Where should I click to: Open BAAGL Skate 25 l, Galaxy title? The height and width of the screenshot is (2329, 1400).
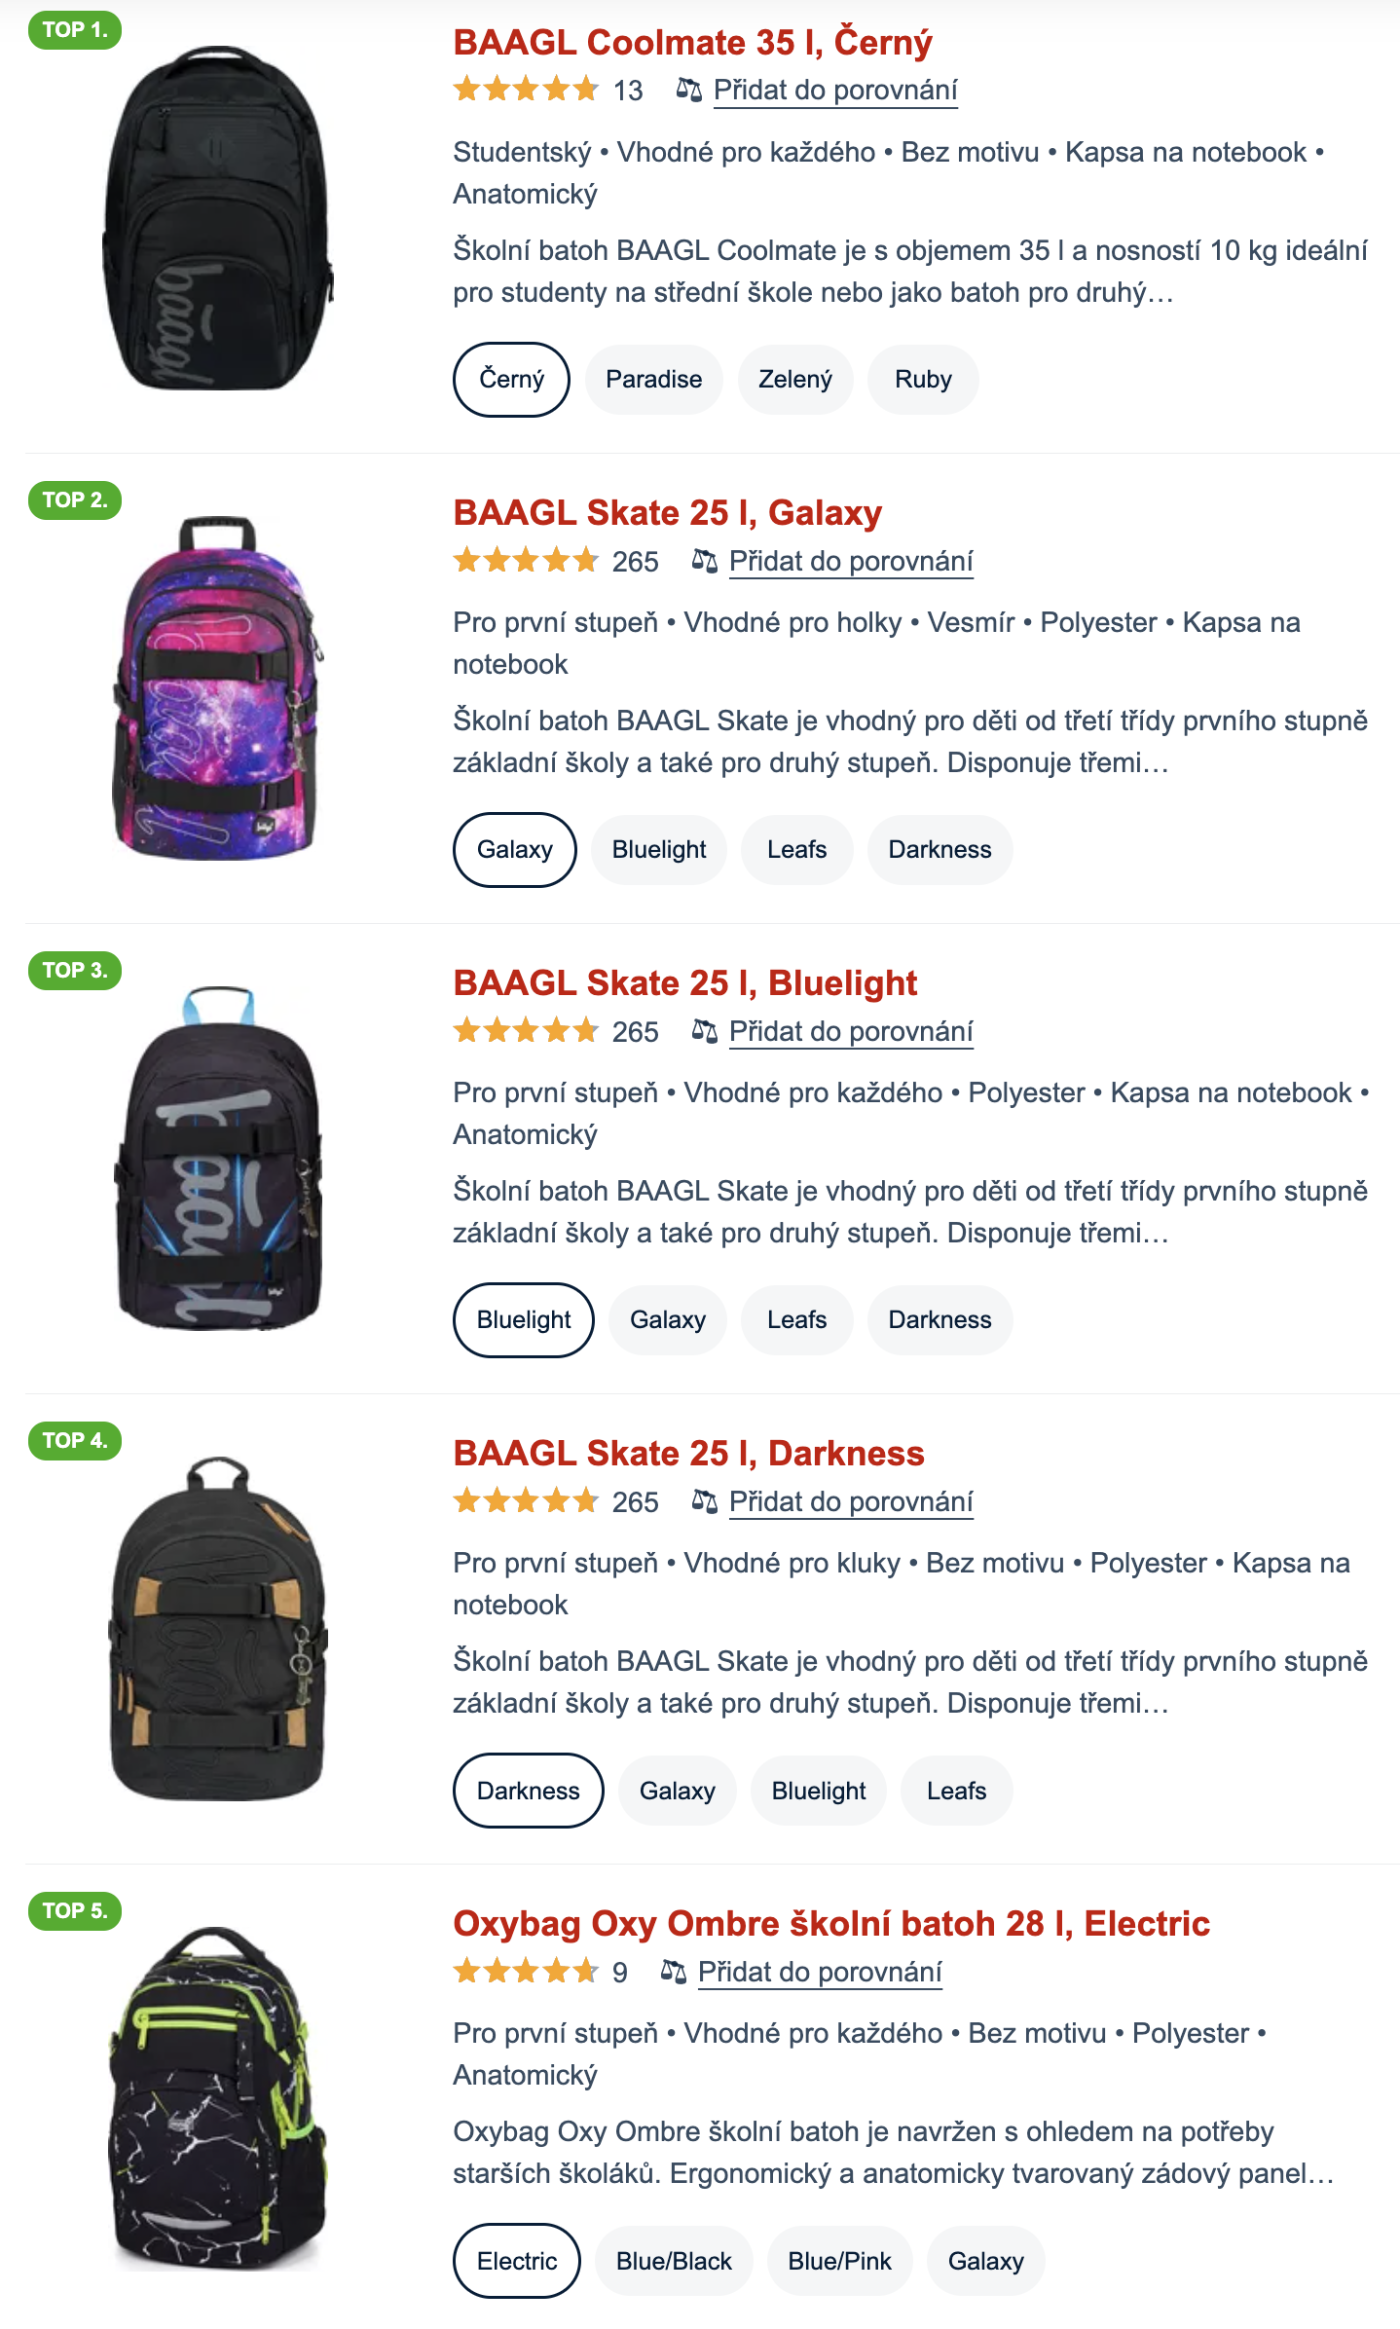pyautogui.click(x=667, y=512)
